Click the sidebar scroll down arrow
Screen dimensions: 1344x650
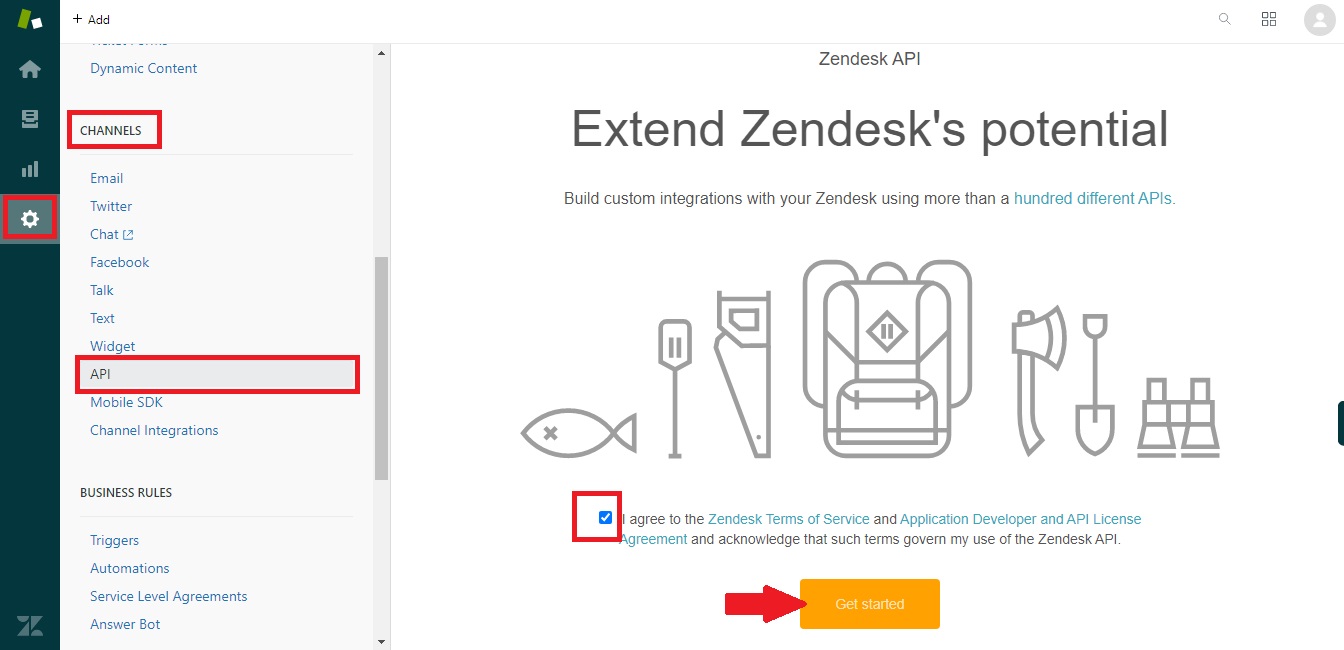381,641
